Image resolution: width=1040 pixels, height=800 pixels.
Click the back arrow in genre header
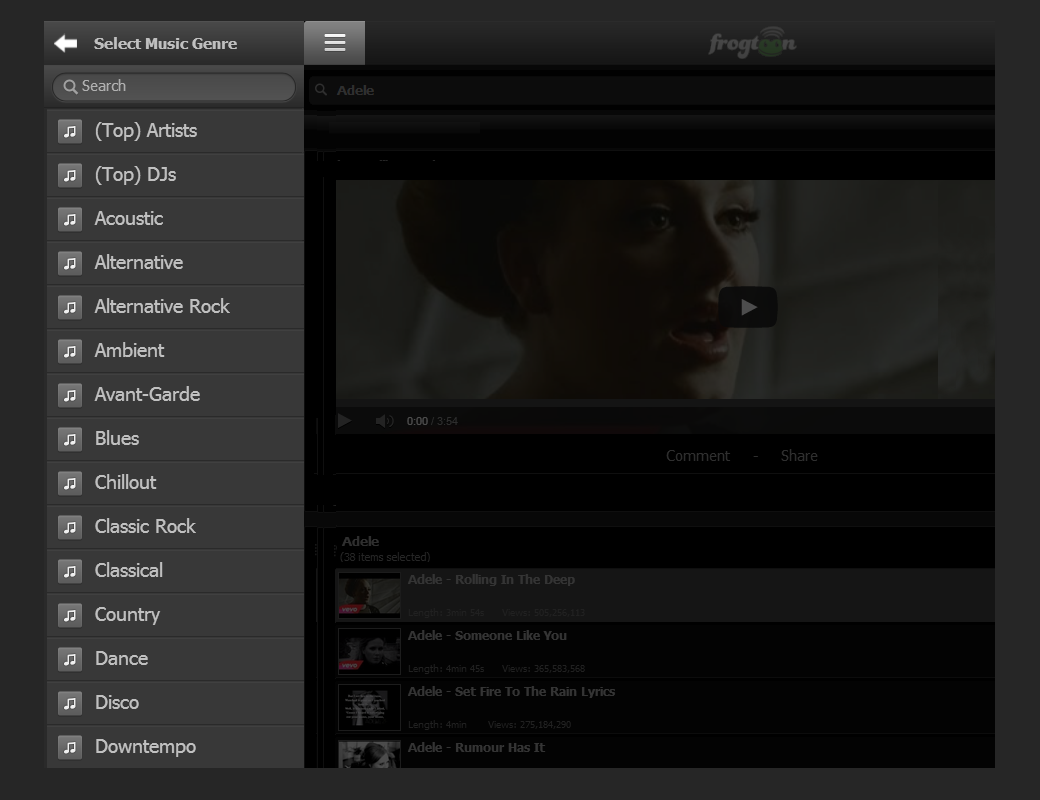[66, 43]
